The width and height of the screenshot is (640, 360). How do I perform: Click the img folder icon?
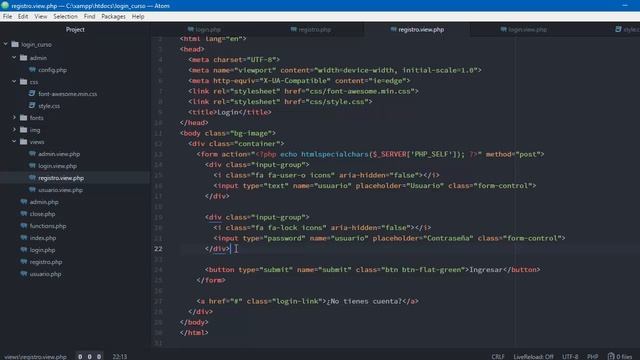coord(24,130)
